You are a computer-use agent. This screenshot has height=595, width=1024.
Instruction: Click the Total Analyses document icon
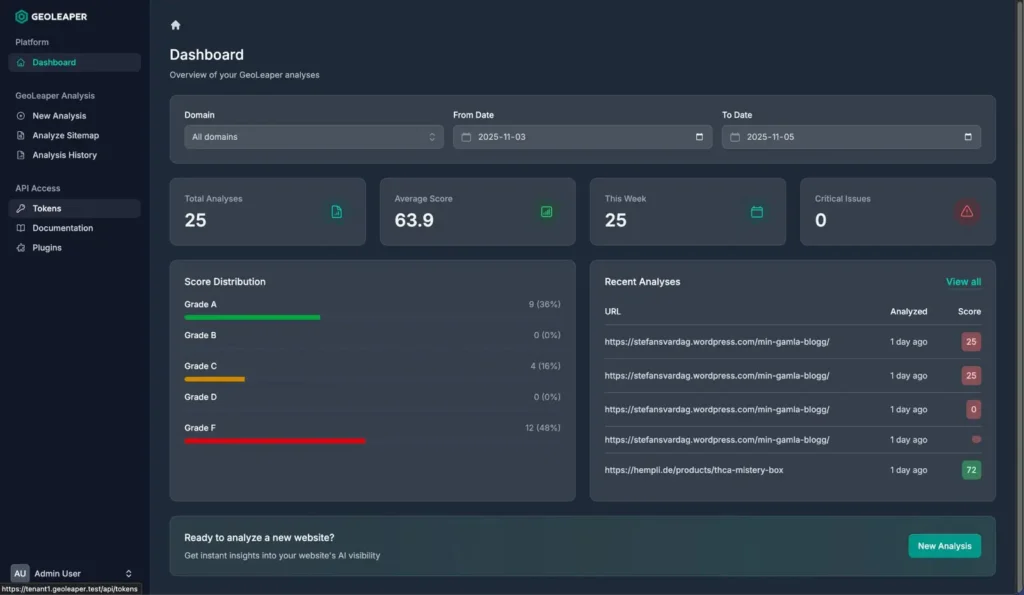click(x=337, y=212)
